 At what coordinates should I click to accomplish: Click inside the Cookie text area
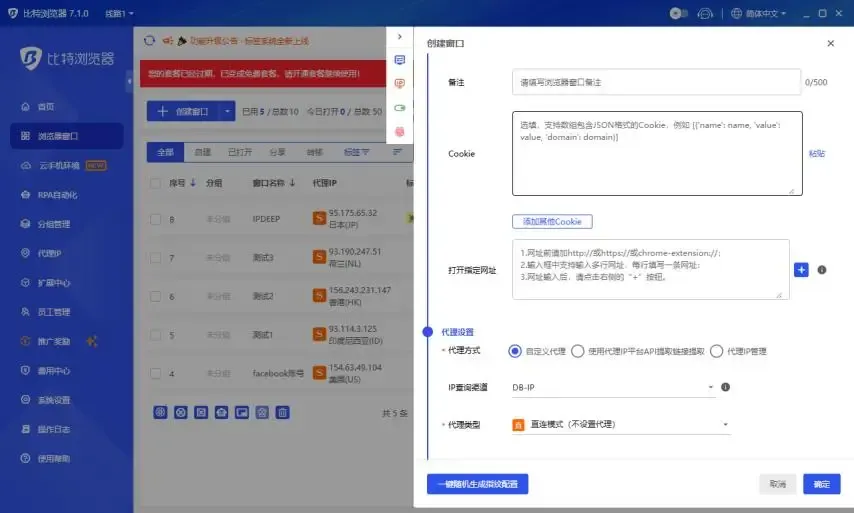pyautogui.click(x=657, y=154)
